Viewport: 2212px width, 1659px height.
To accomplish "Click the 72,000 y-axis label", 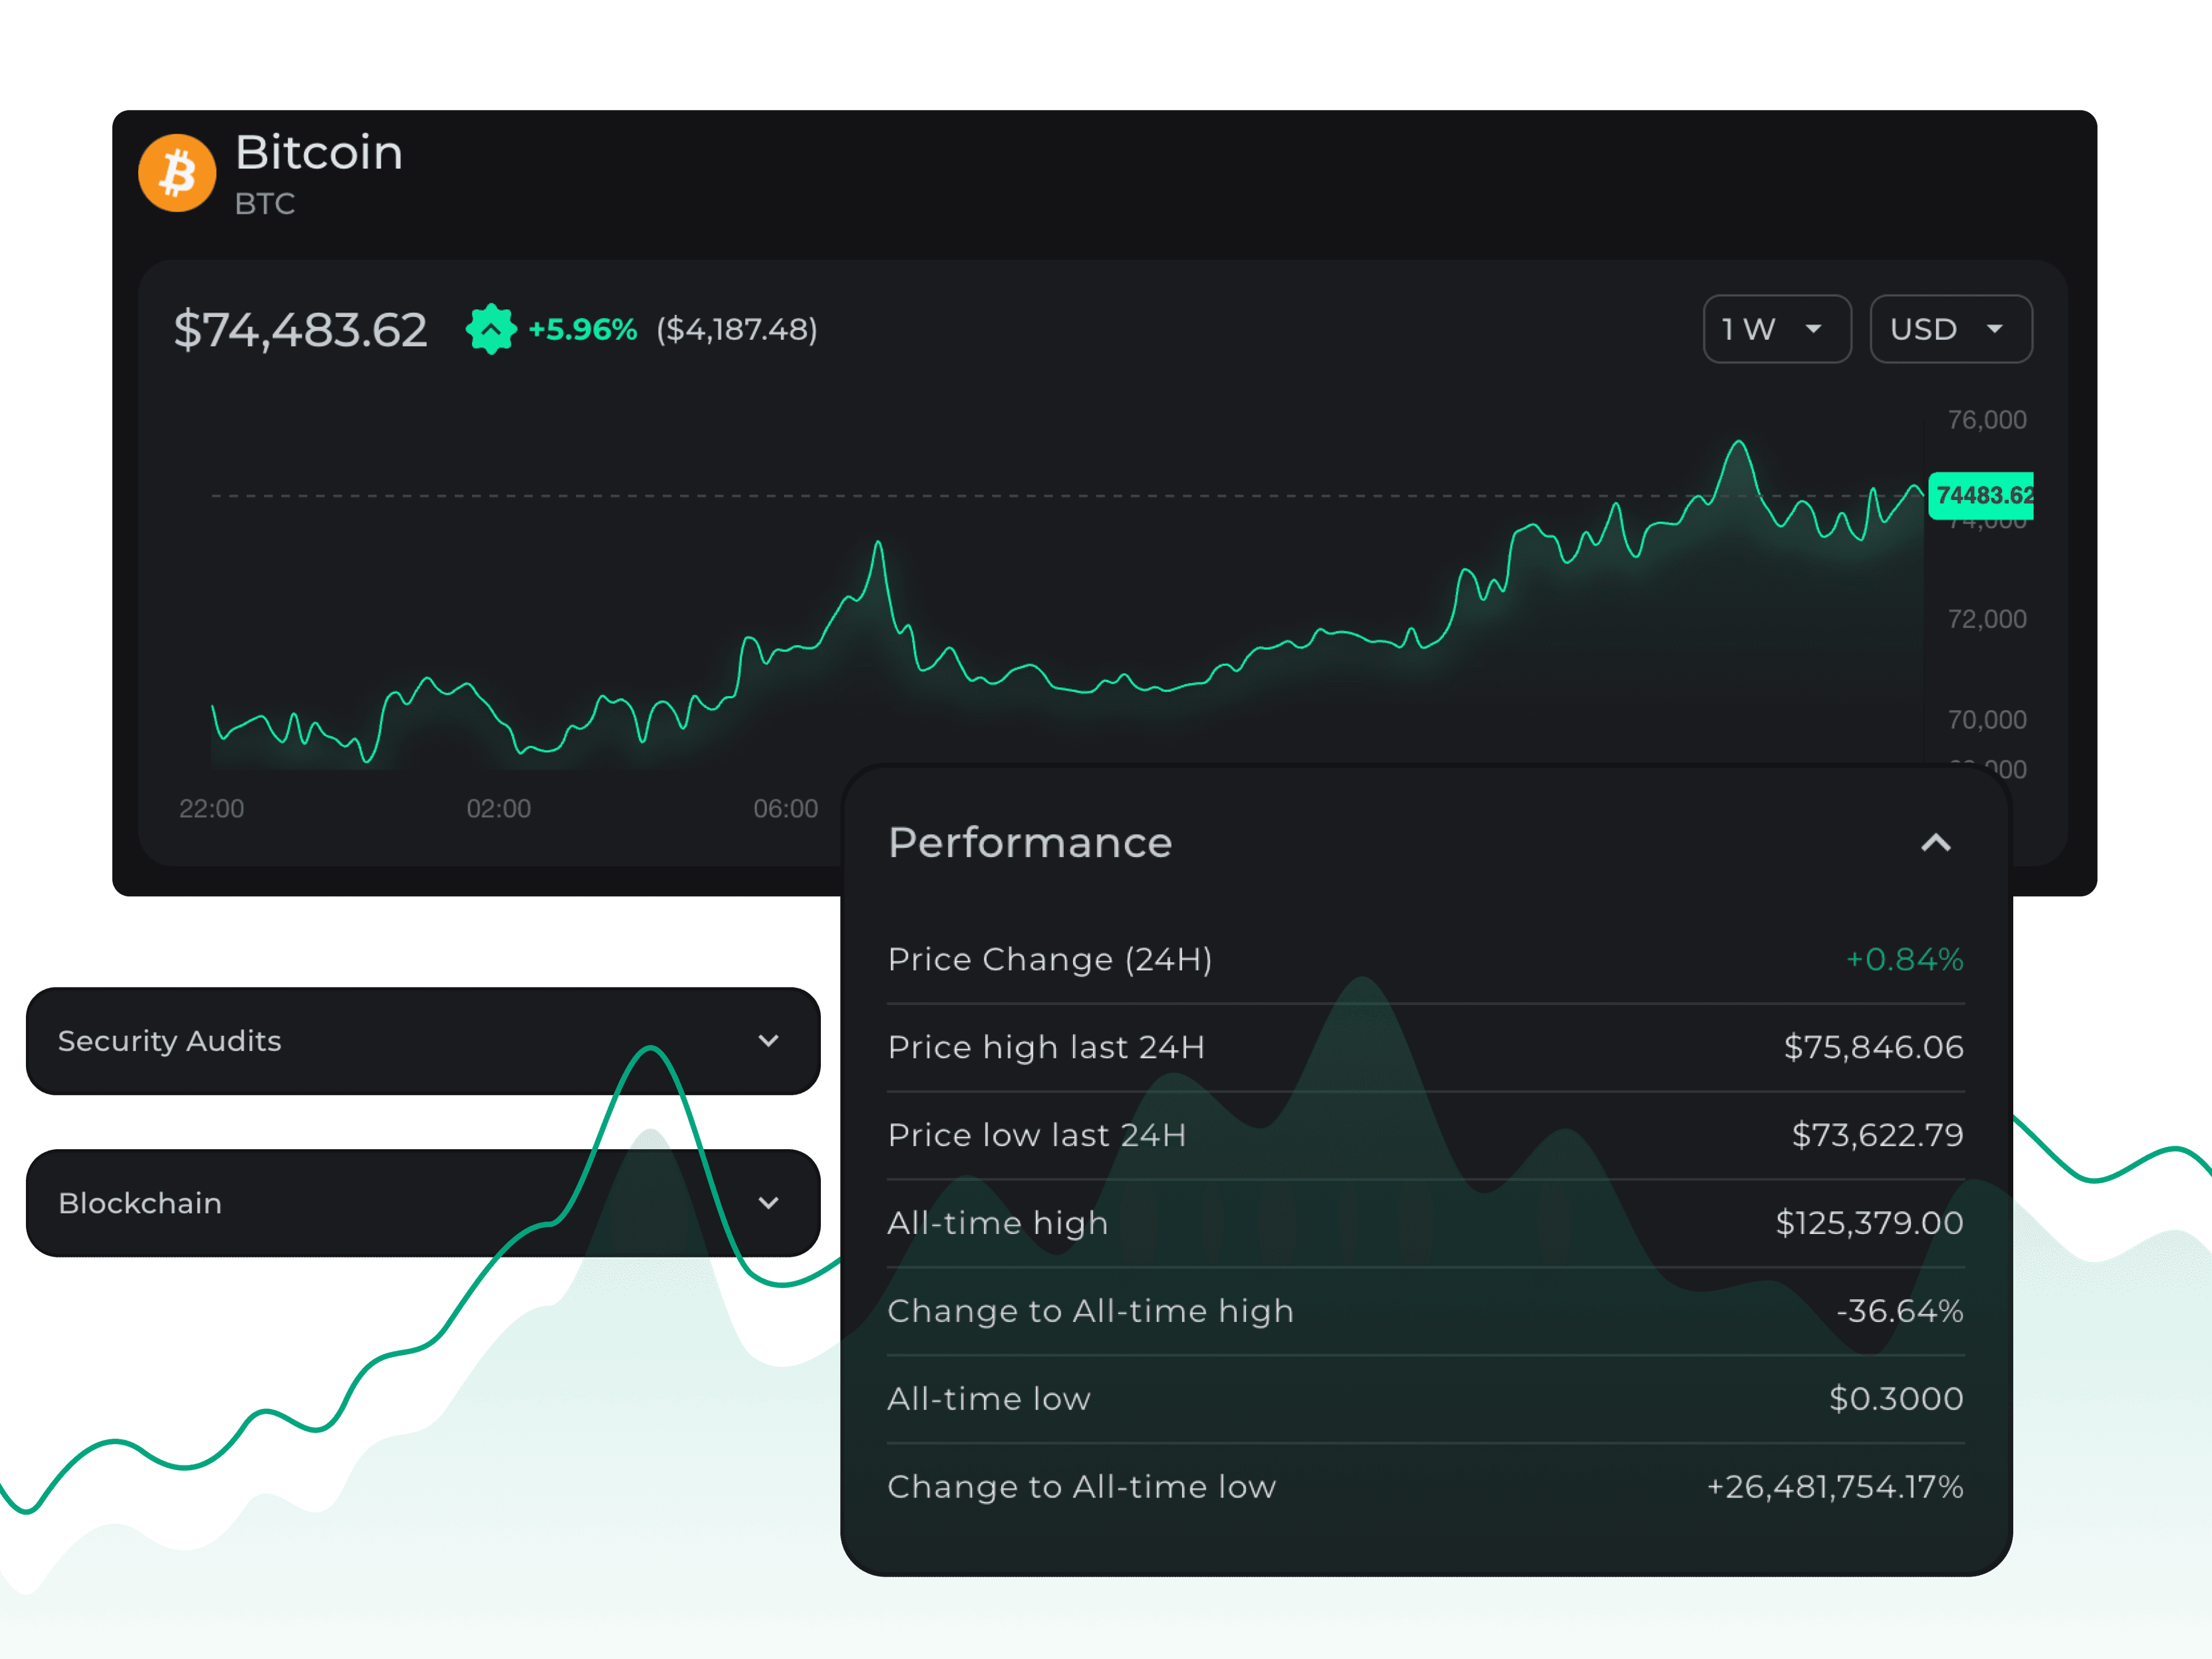I will tap(1987, 619).
